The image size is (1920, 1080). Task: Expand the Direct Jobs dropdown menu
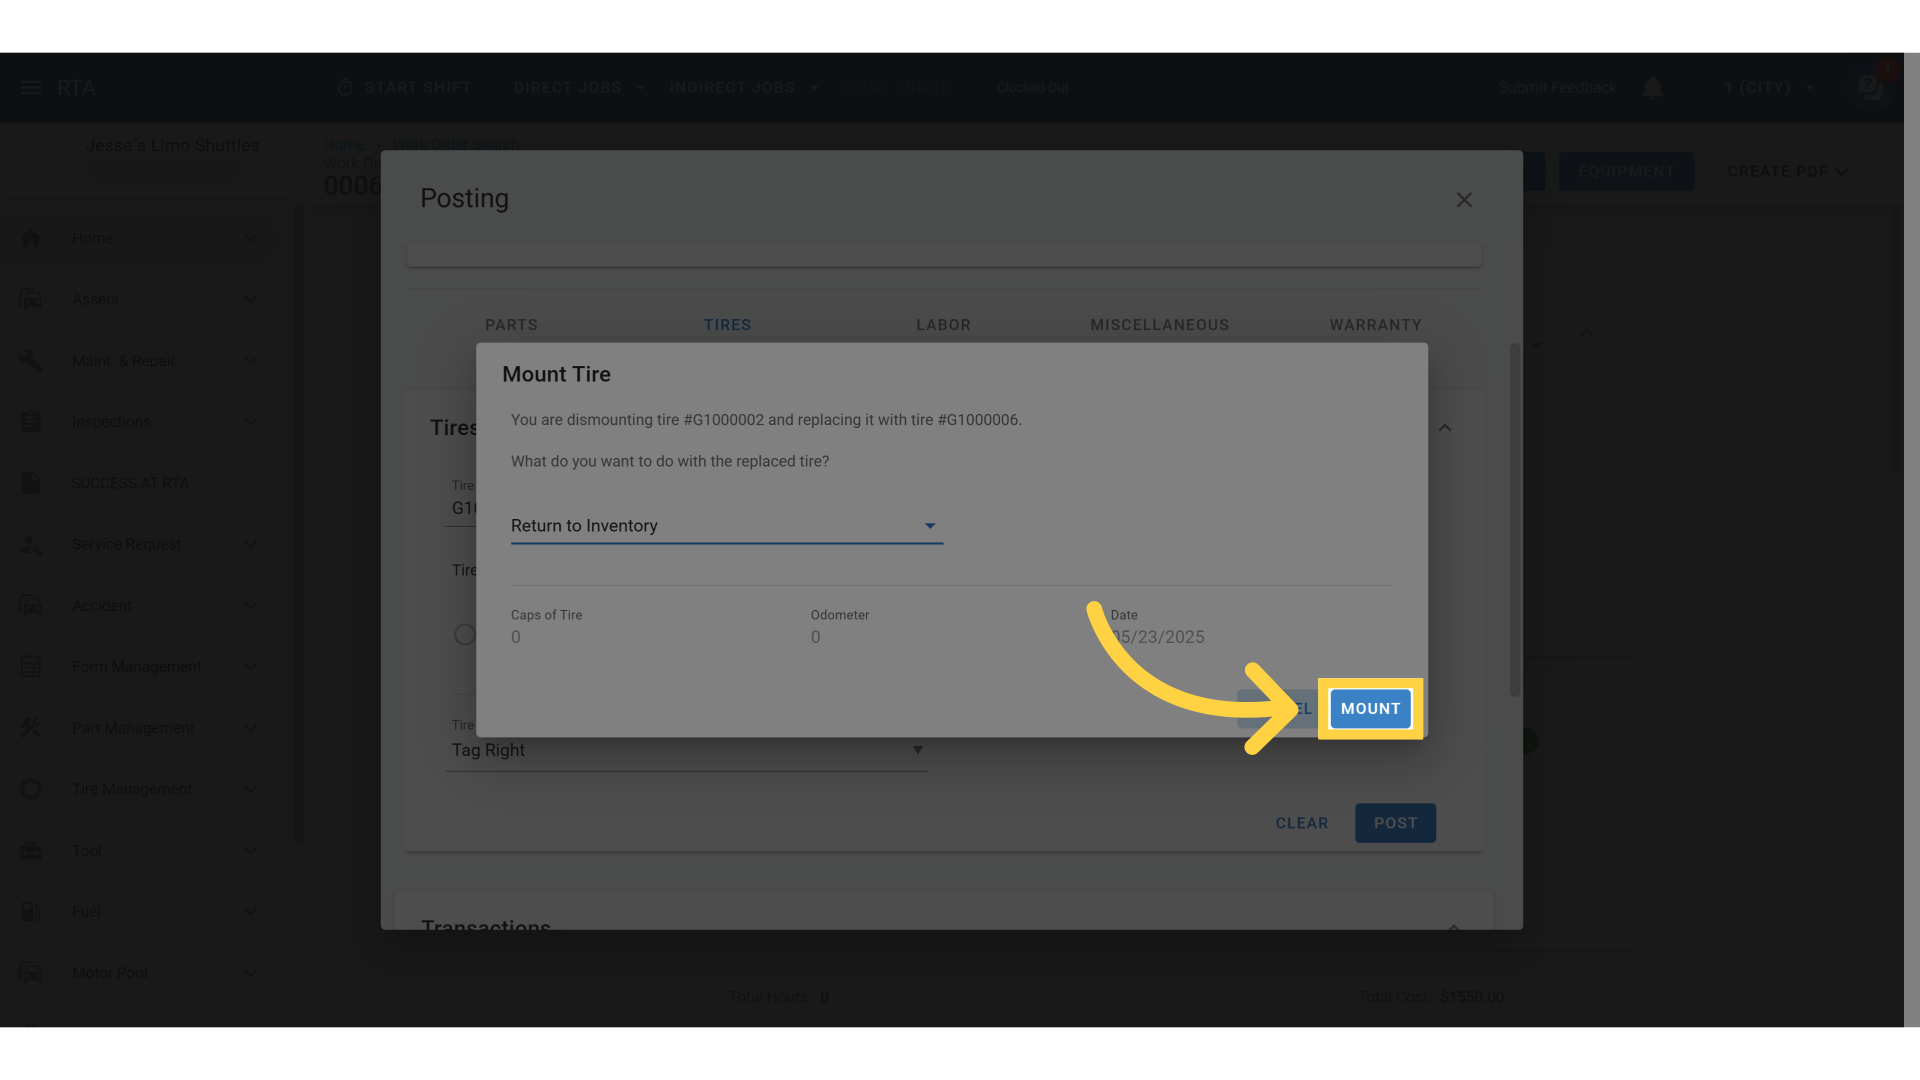(579, 88)
